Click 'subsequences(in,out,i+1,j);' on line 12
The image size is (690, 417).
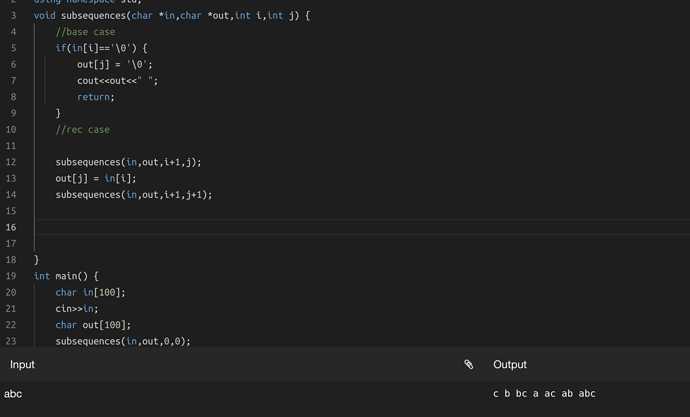(128, 162)
